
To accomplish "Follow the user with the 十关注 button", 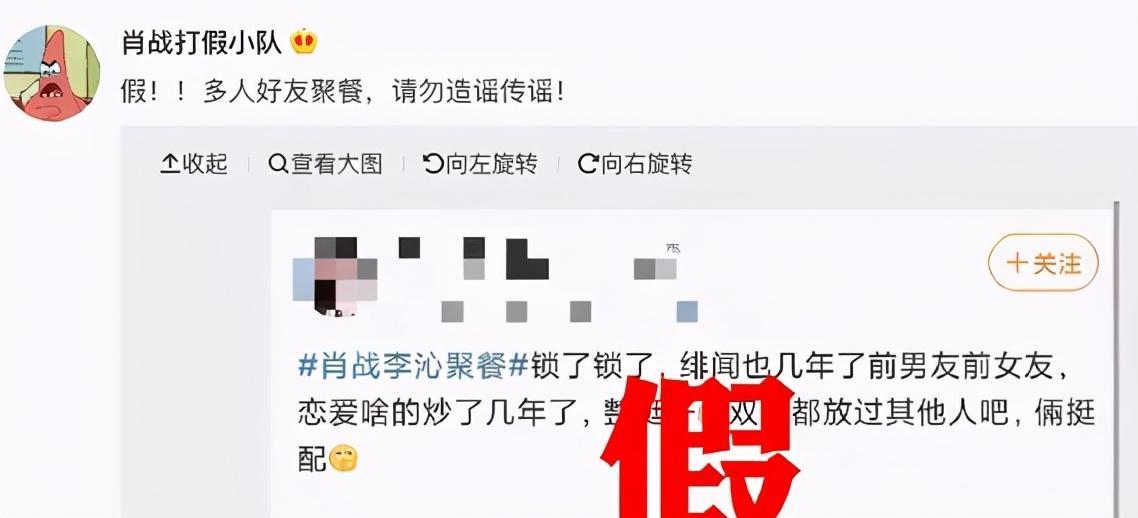I will 1044,263.
